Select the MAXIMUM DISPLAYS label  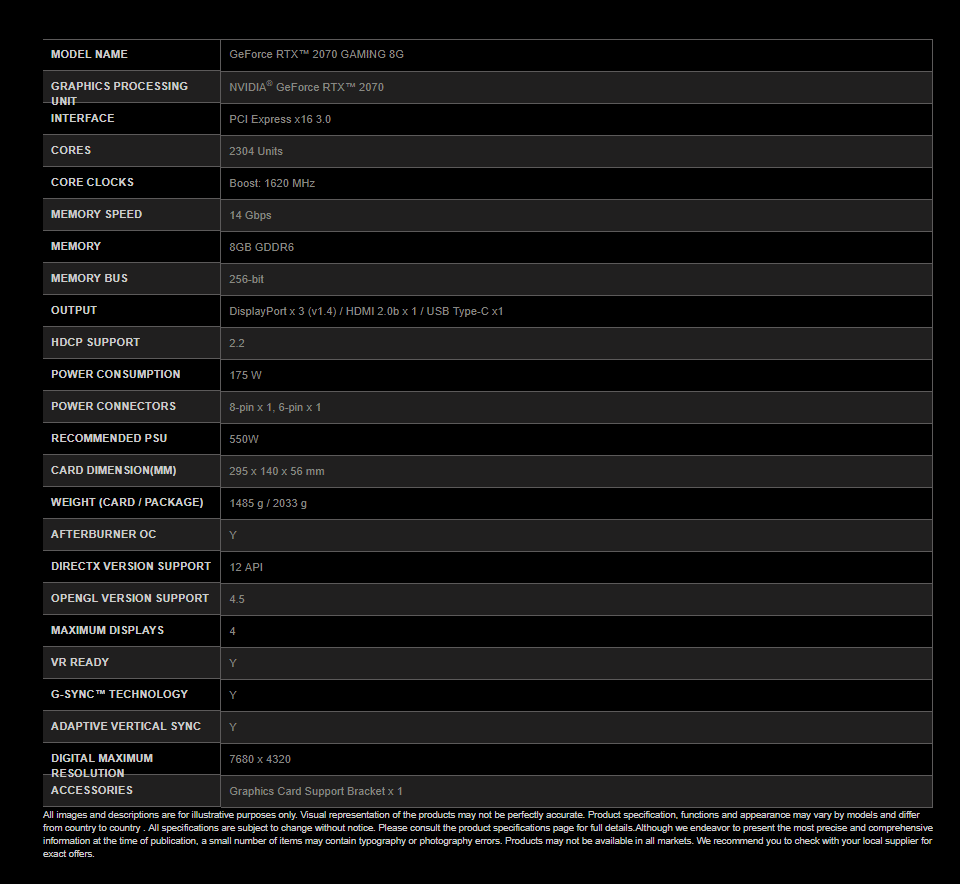pyautogui.click(x=108, y=630)
